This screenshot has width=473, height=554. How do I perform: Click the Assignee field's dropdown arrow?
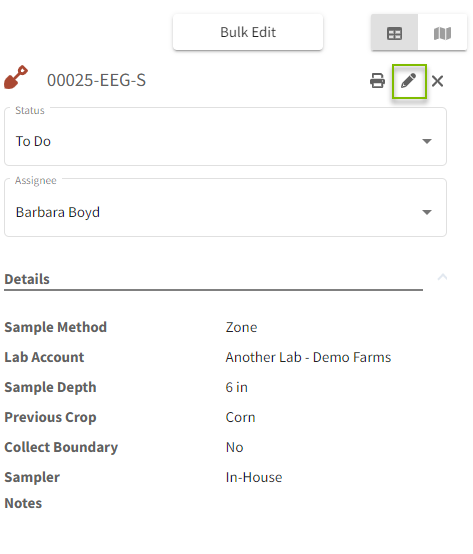[x=427, y=212]
